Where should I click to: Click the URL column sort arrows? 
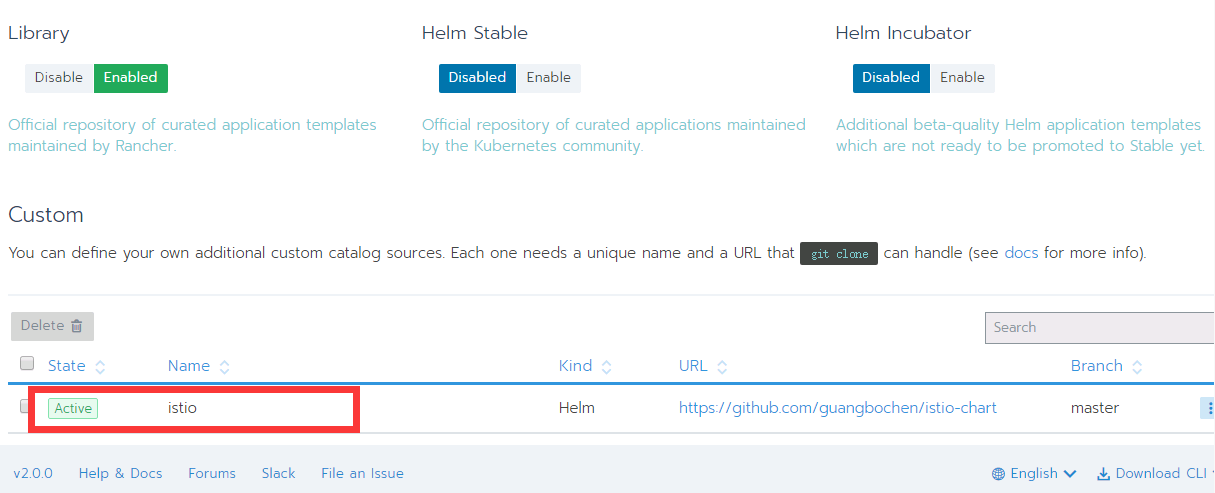[722, 367]
